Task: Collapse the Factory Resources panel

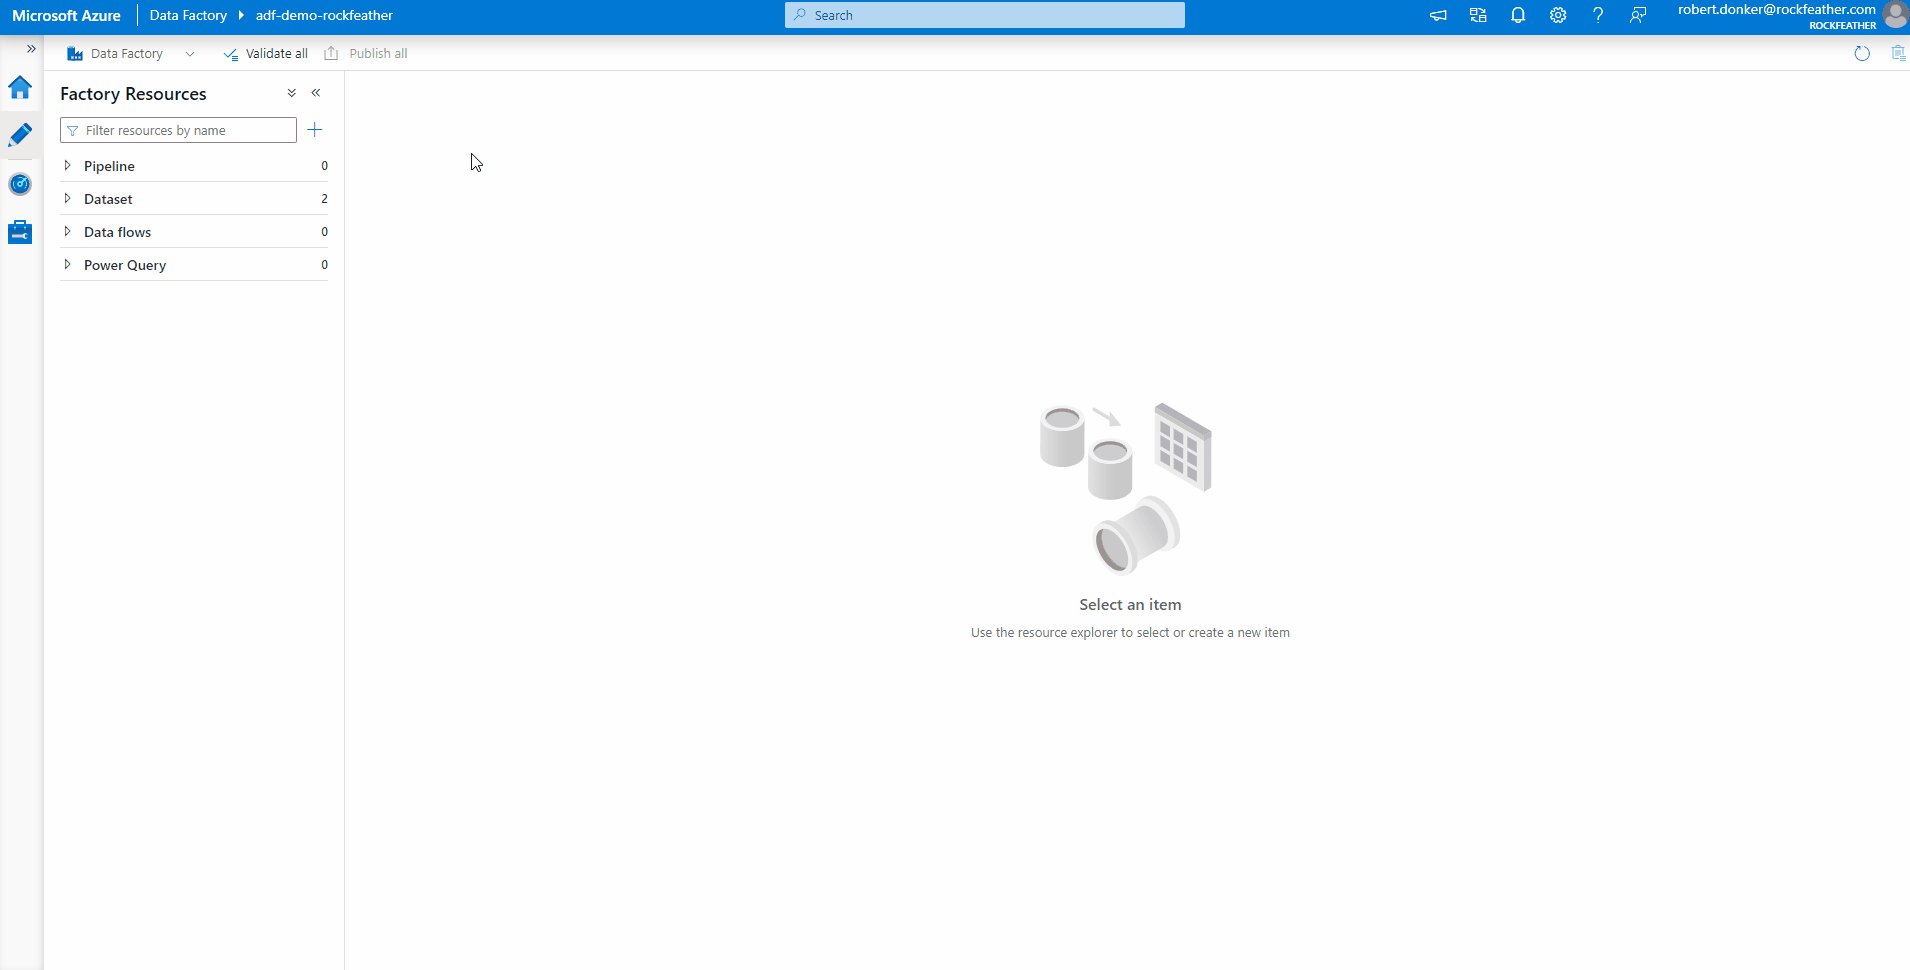Action: (316, 93)
